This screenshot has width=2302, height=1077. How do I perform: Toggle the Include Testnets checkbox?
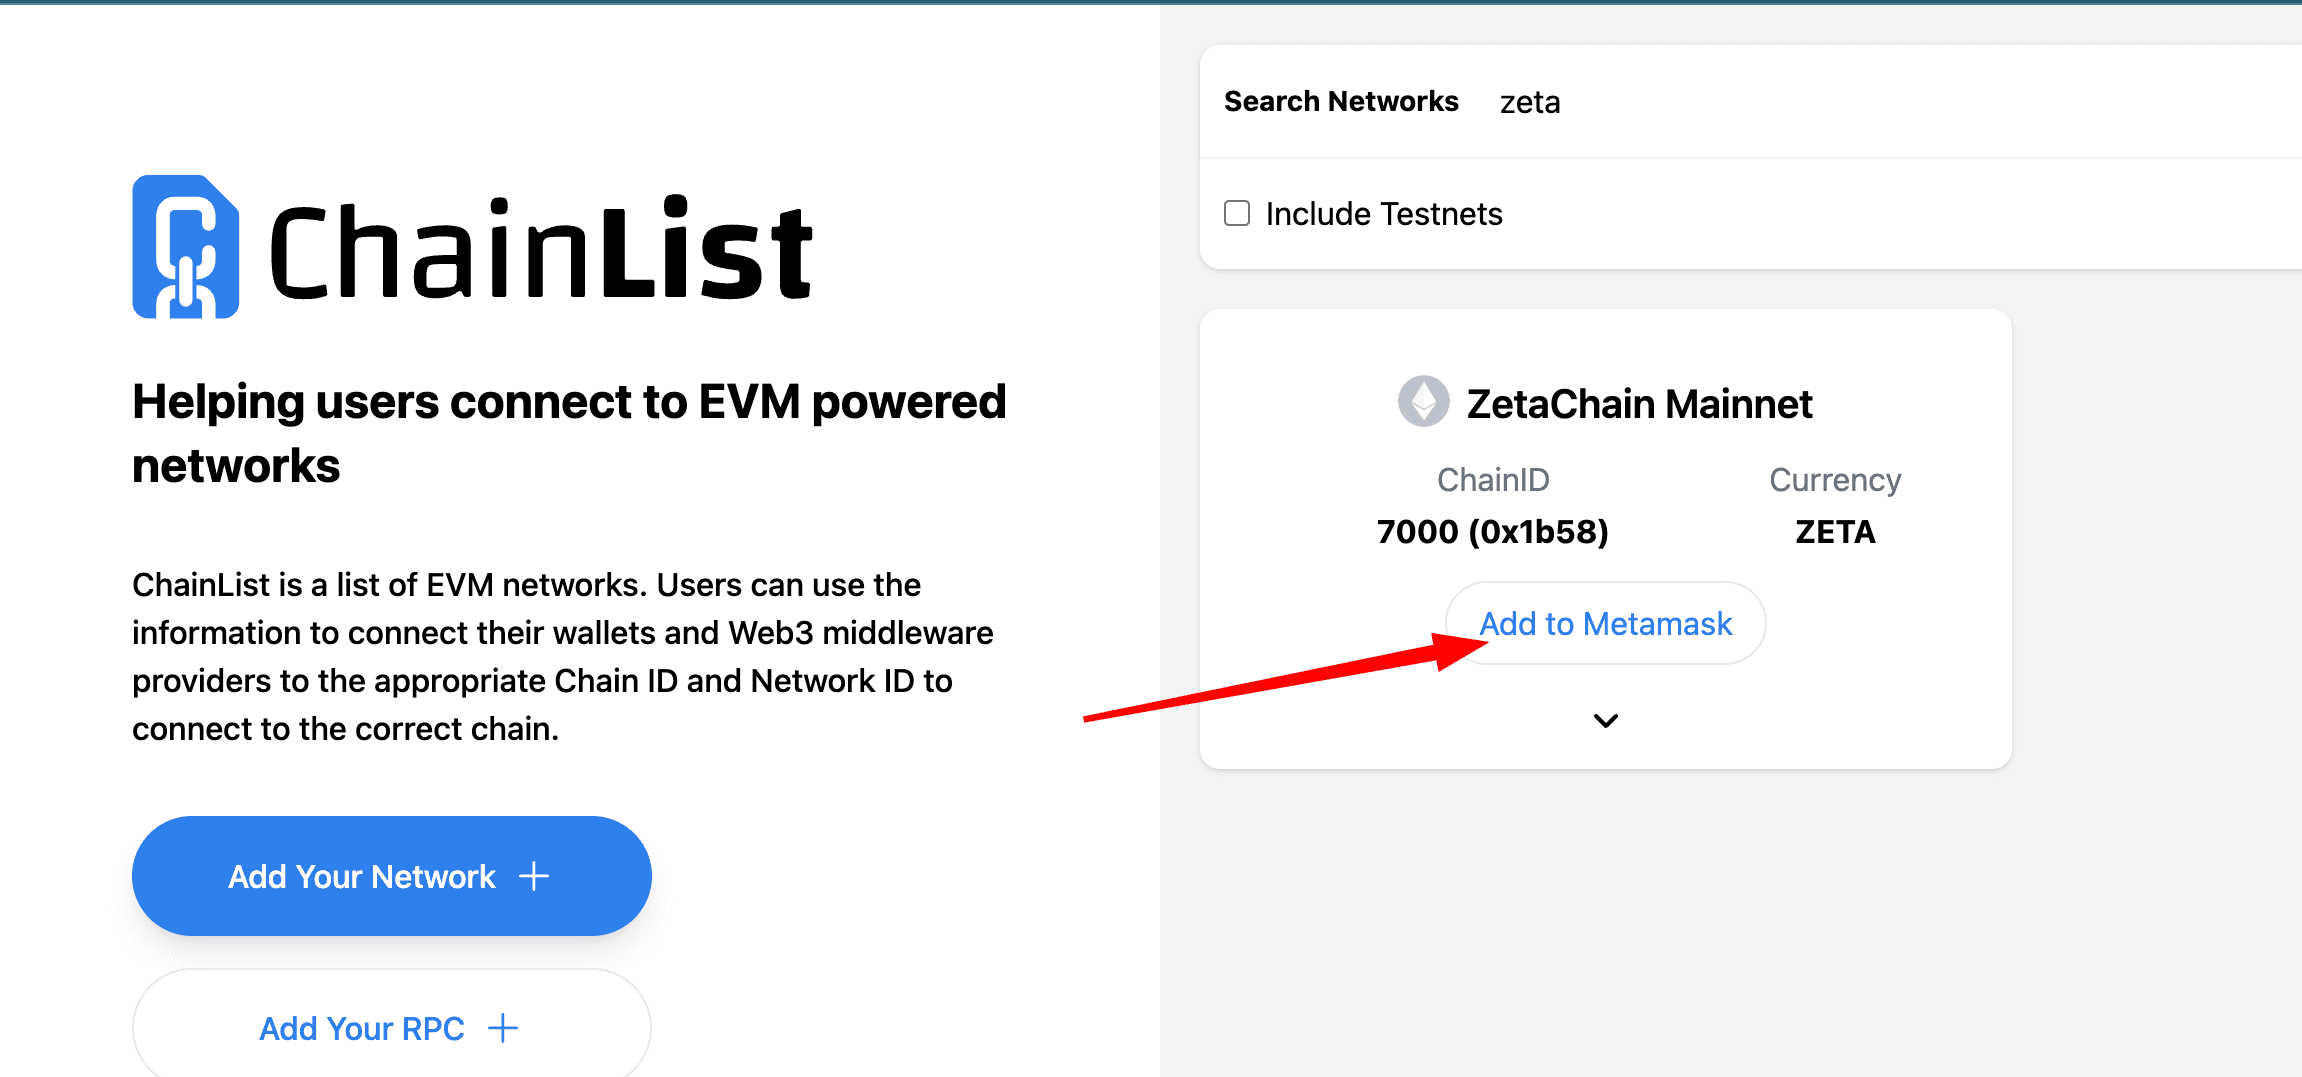pos(1237,213)
